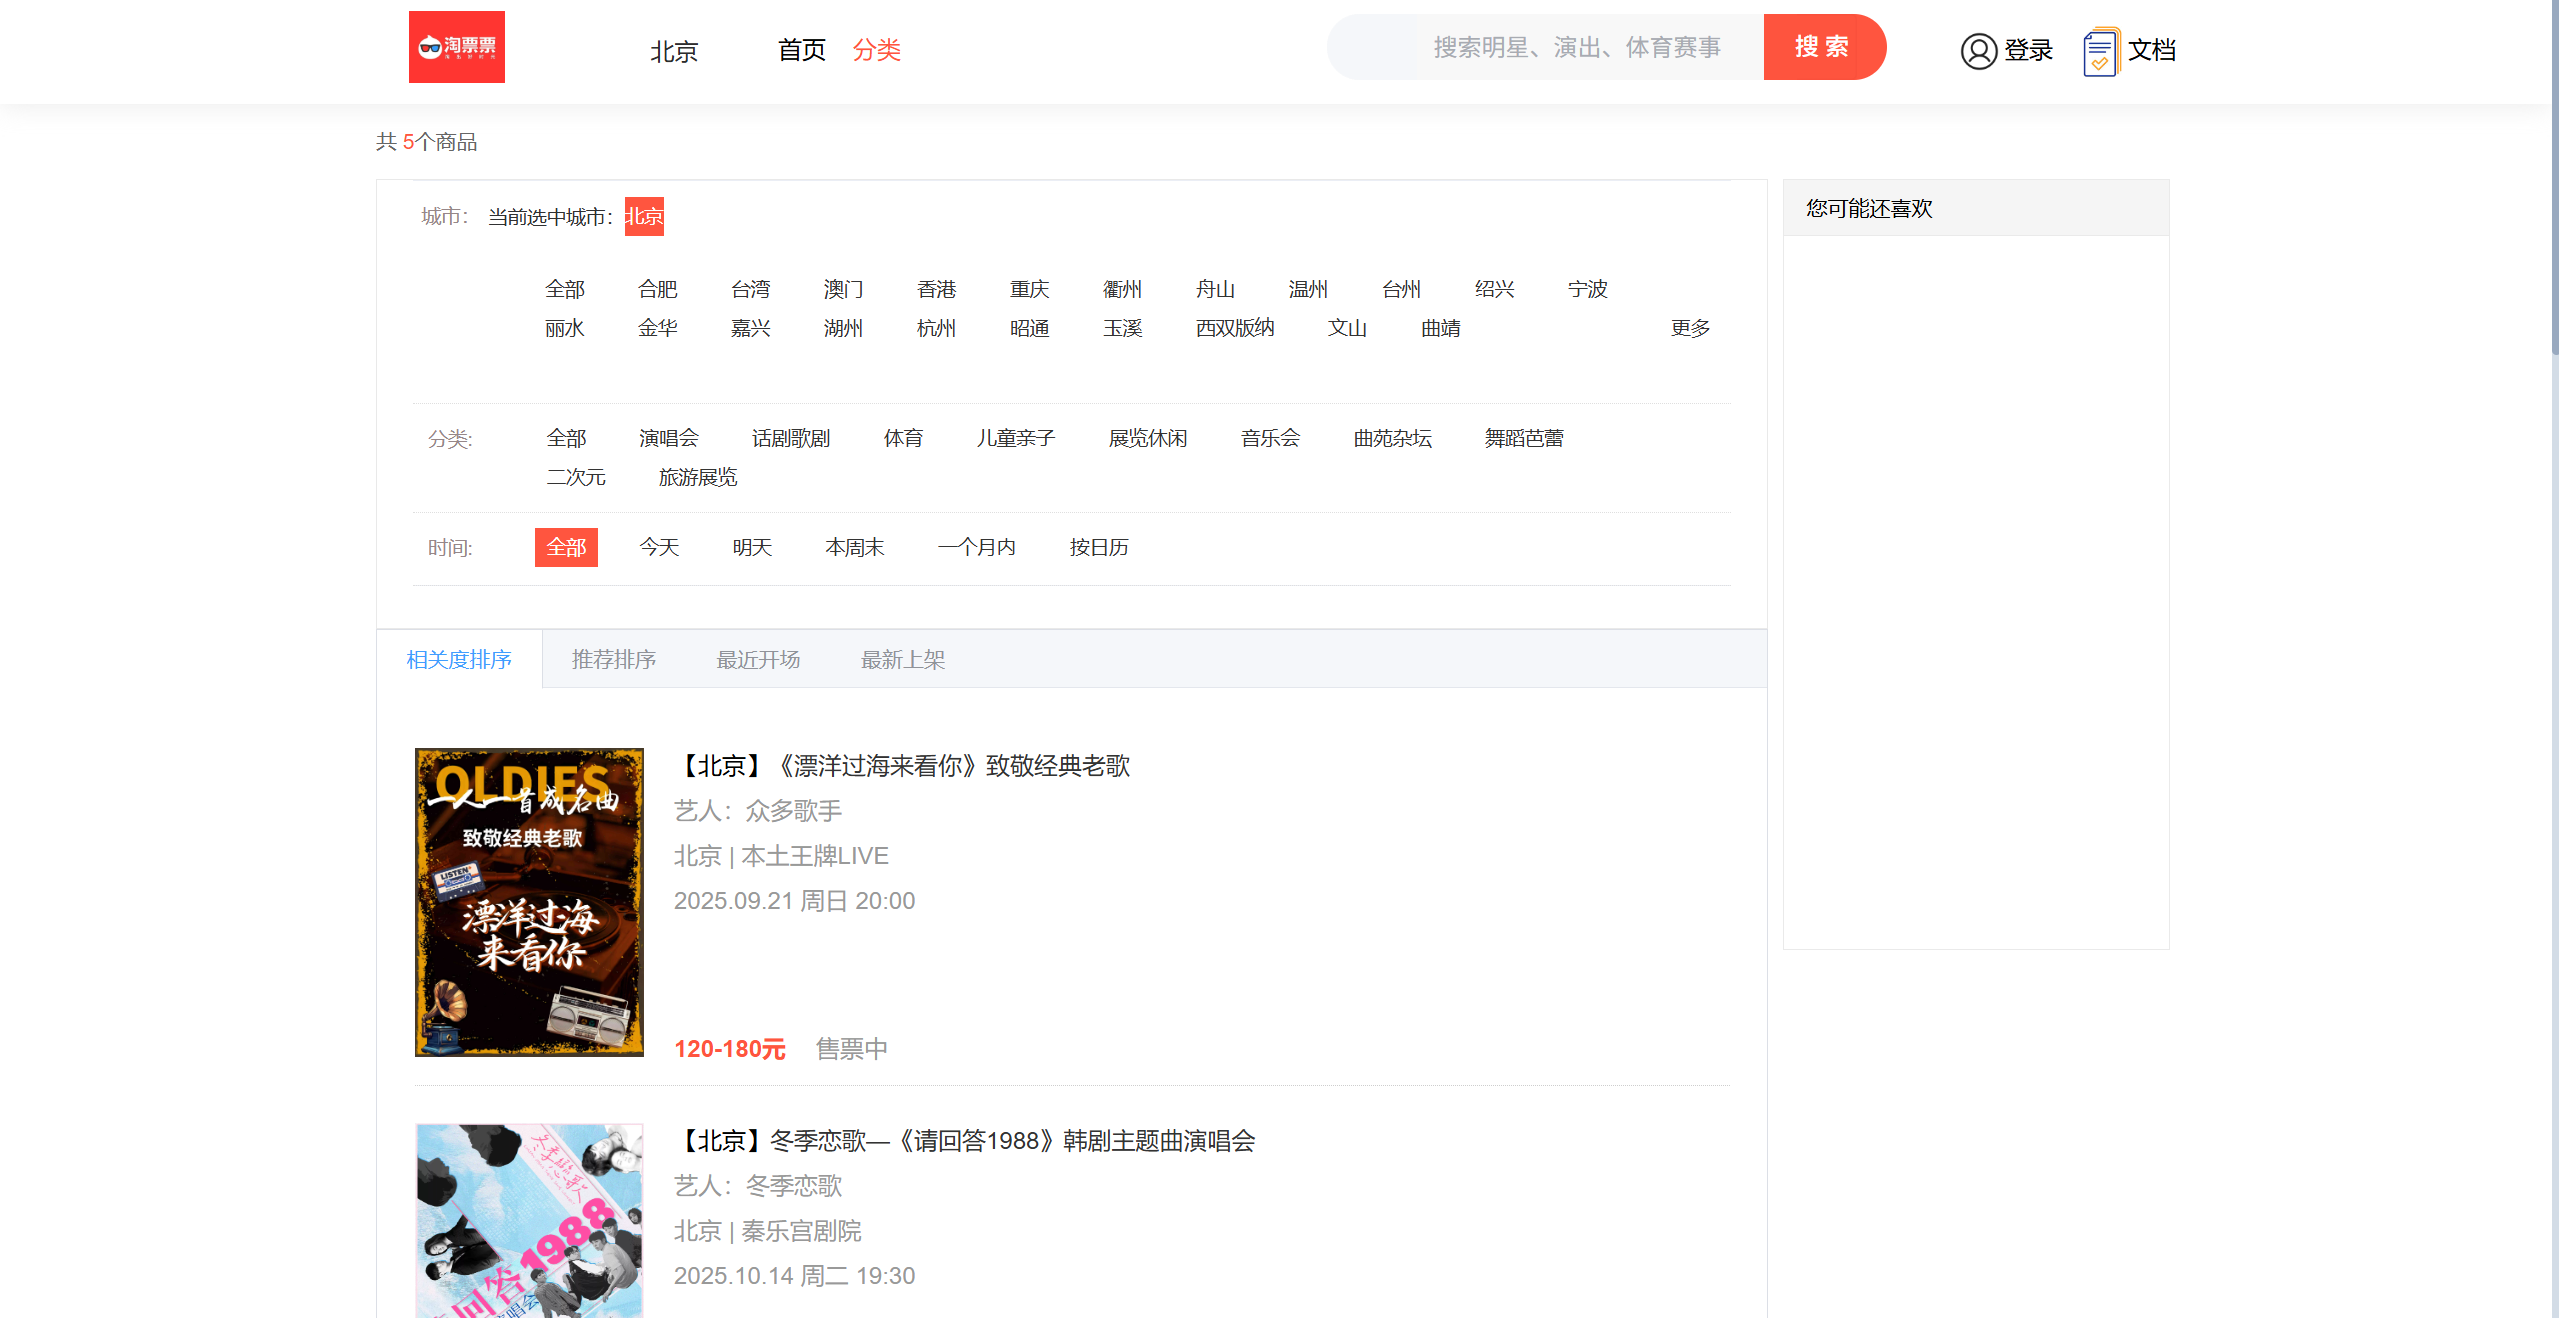Select the 全部 time filter
Viewport: 2559px width, 1318px height.
(x=566, y=547)
